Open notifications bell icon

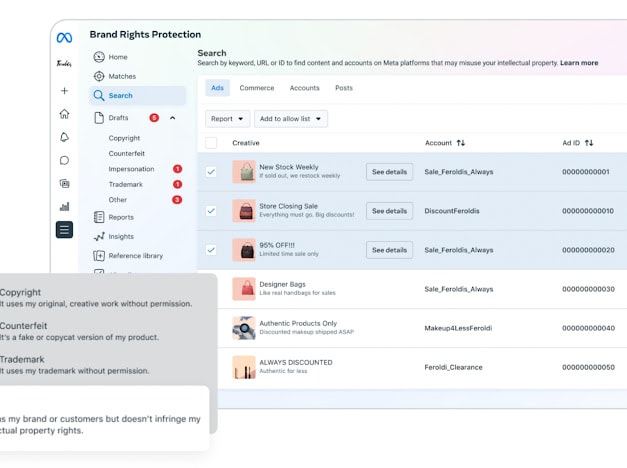point(64,137)
